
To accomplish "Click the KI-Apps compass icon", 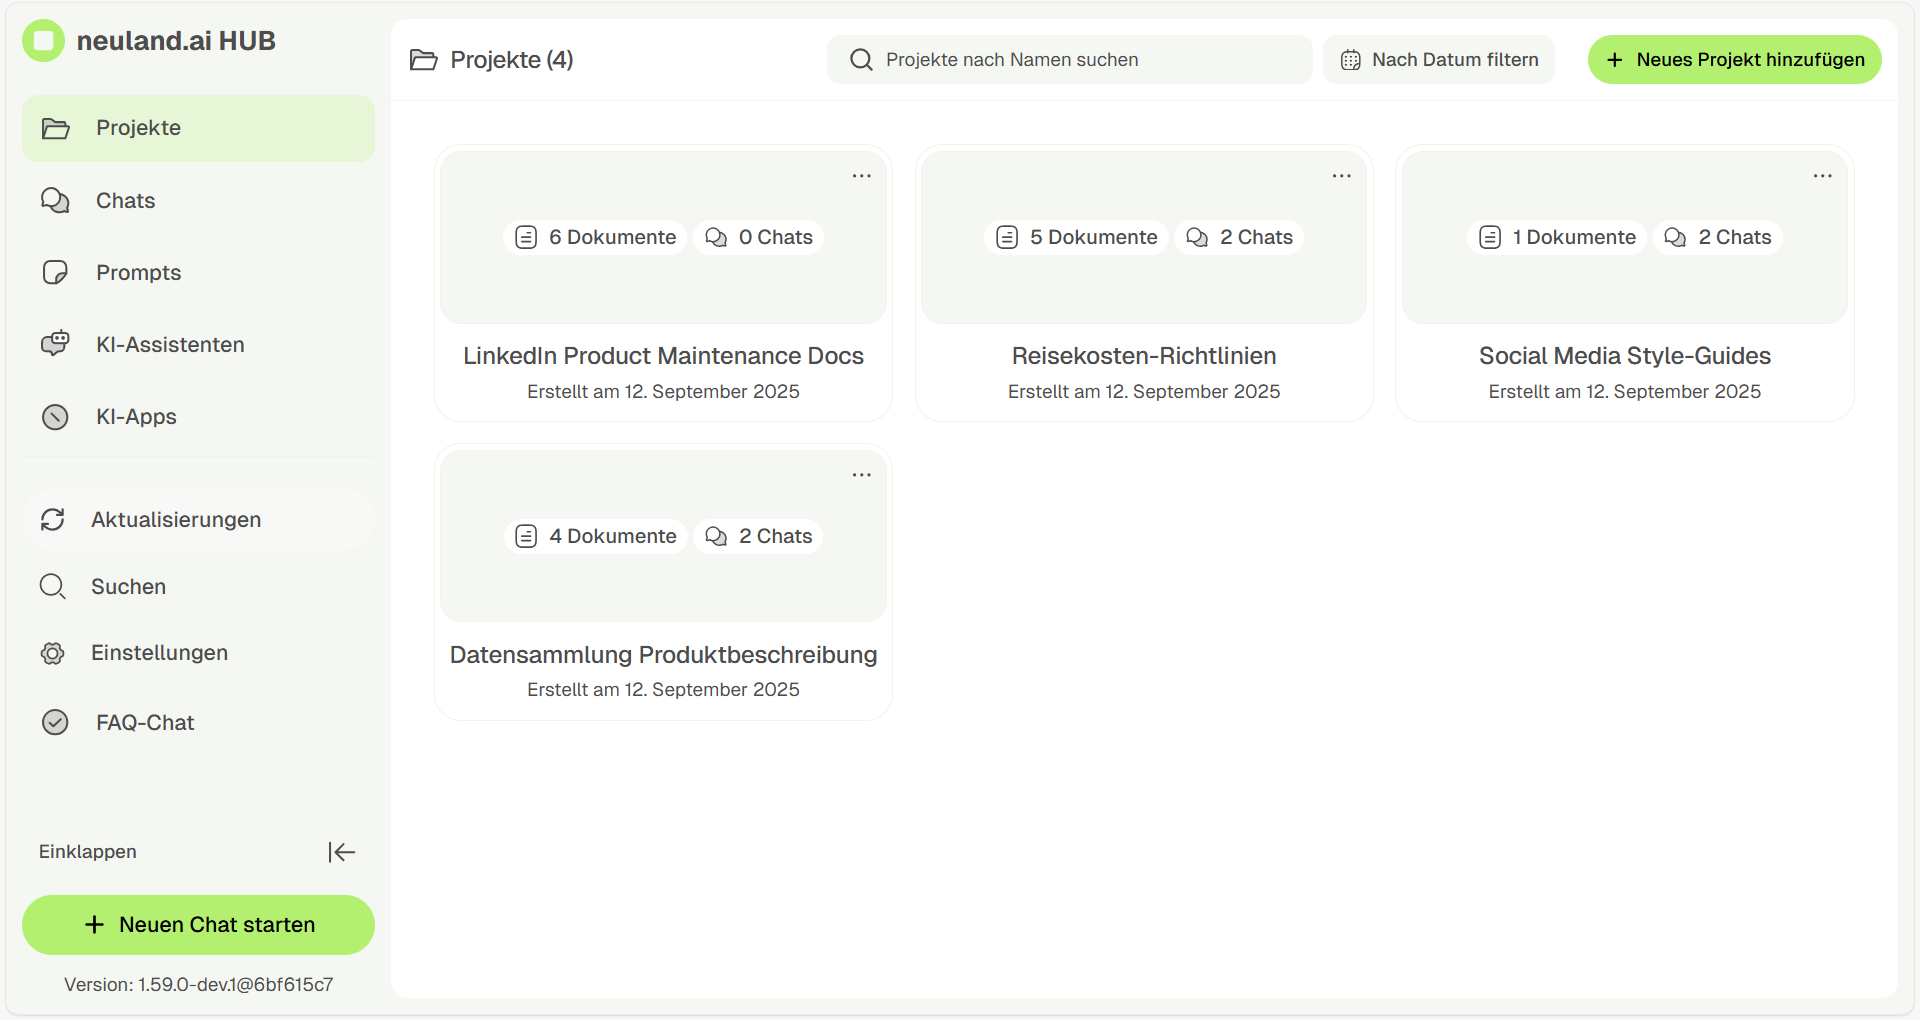I will click(x=55, y=417).
